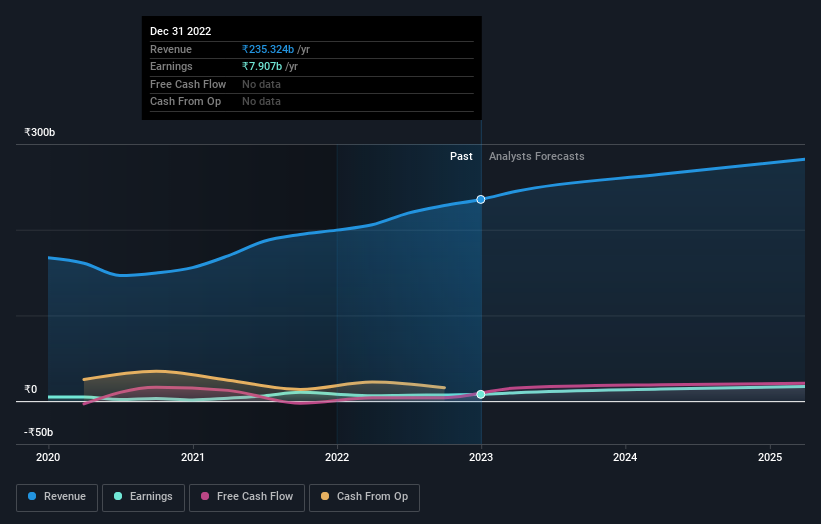Click the ₹0 y-axis label
Image resolution: width=821 pixels, height=524 pixels.
click(x=30, y=389)
